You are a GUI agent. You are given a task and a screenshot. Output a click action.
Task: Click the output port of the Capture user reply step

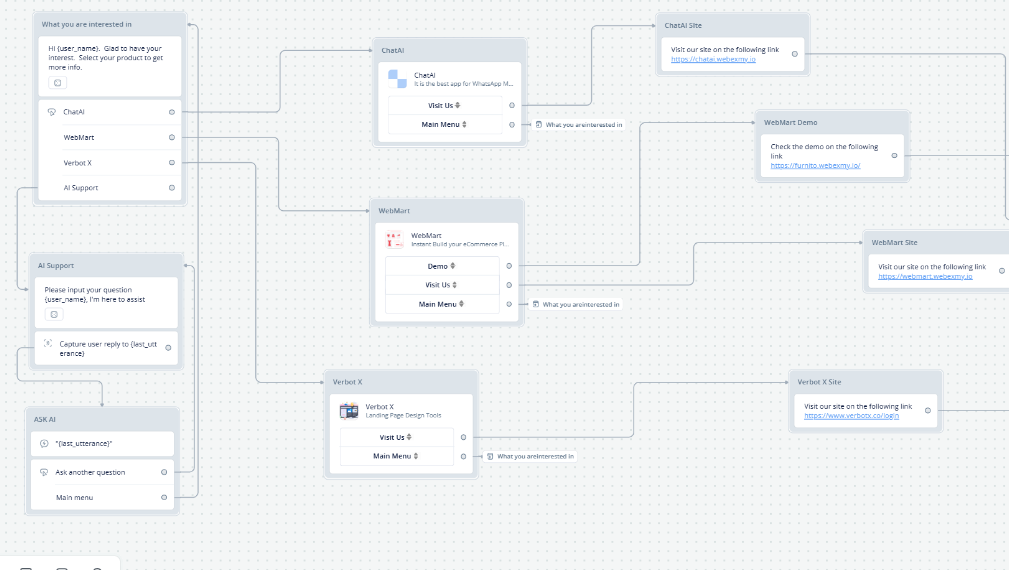pyautogui.click(x=169, y=348)
